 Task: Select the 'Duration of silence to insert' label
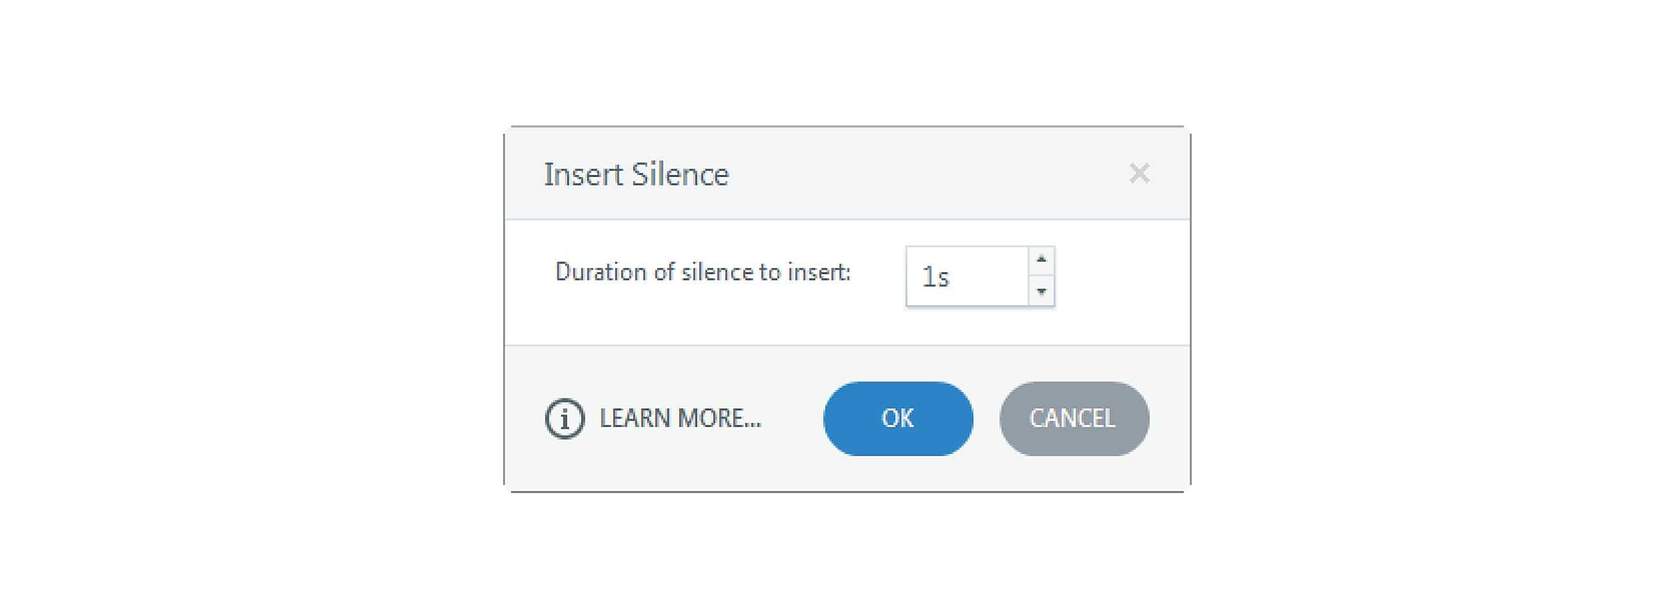point(703,272)
